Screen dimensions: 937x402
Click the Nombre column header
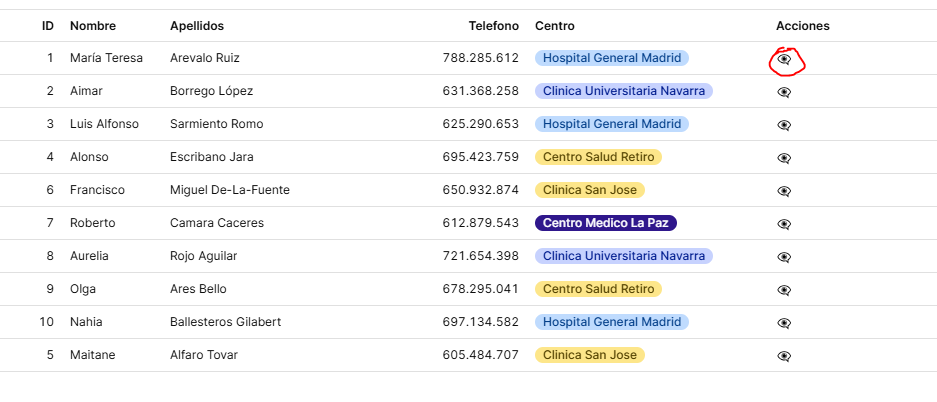click(93, 26)
